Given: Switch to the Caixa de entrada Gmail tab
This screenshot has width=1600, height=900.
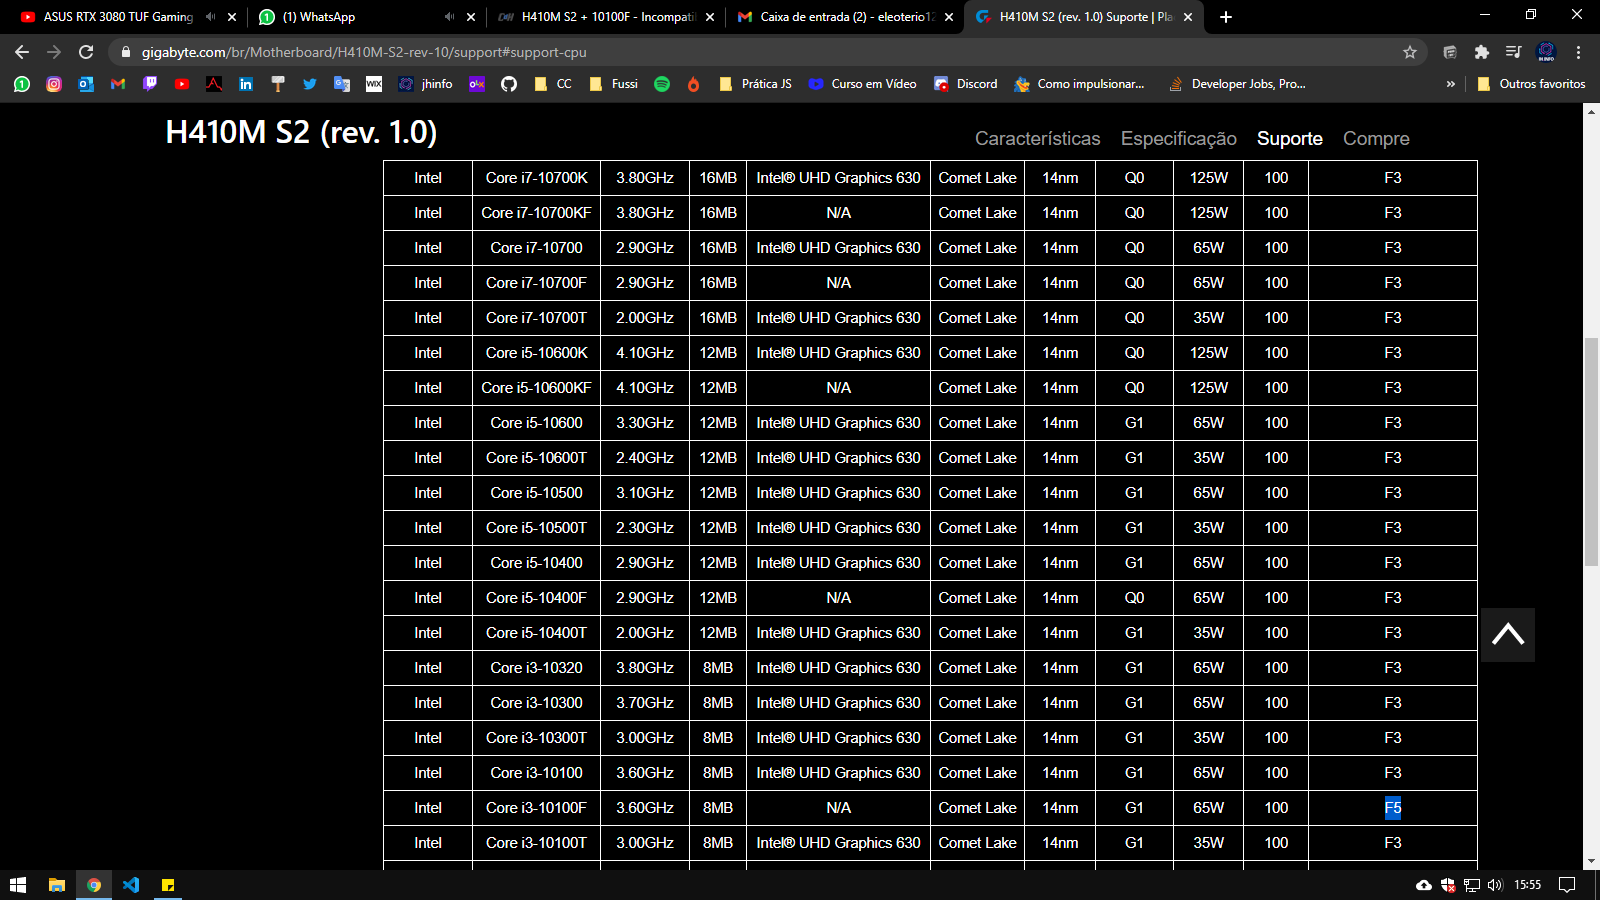Looking at the screenshot, I should click(x=845, y=17).
